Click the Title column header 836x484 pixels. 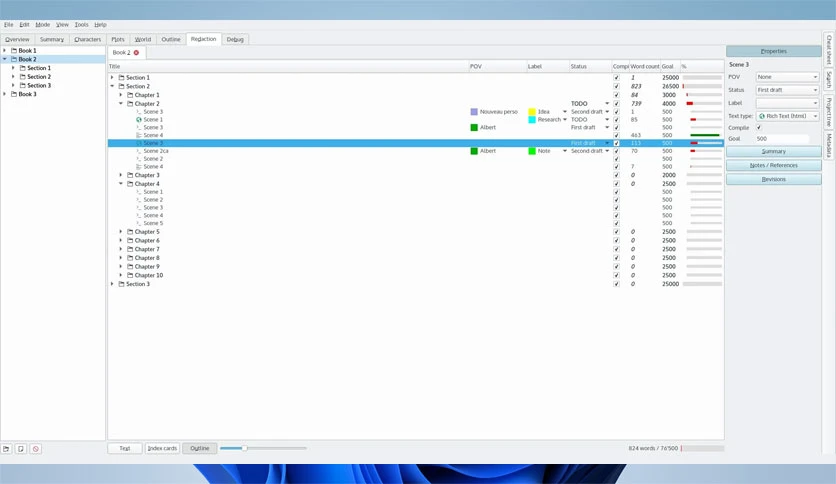click(x=288, y=67)
